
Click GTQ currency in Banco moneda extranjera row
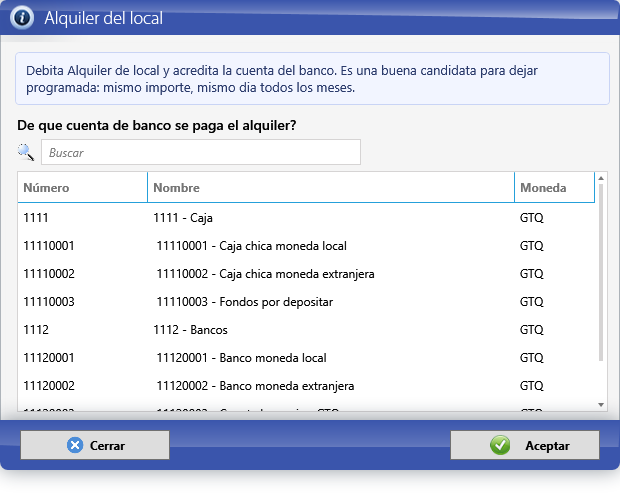[x=532, y=386]
